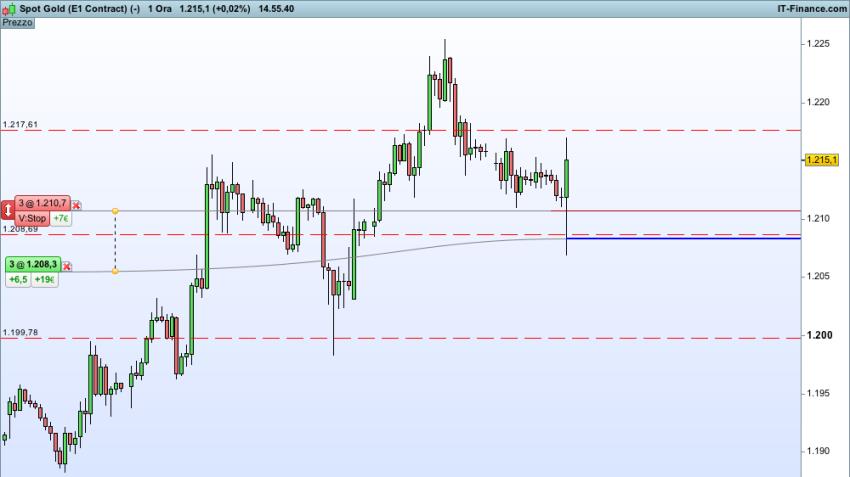
Task: Click the 1.215,1 (+0,02%) quote in header
Action: [x=215, y=9]
